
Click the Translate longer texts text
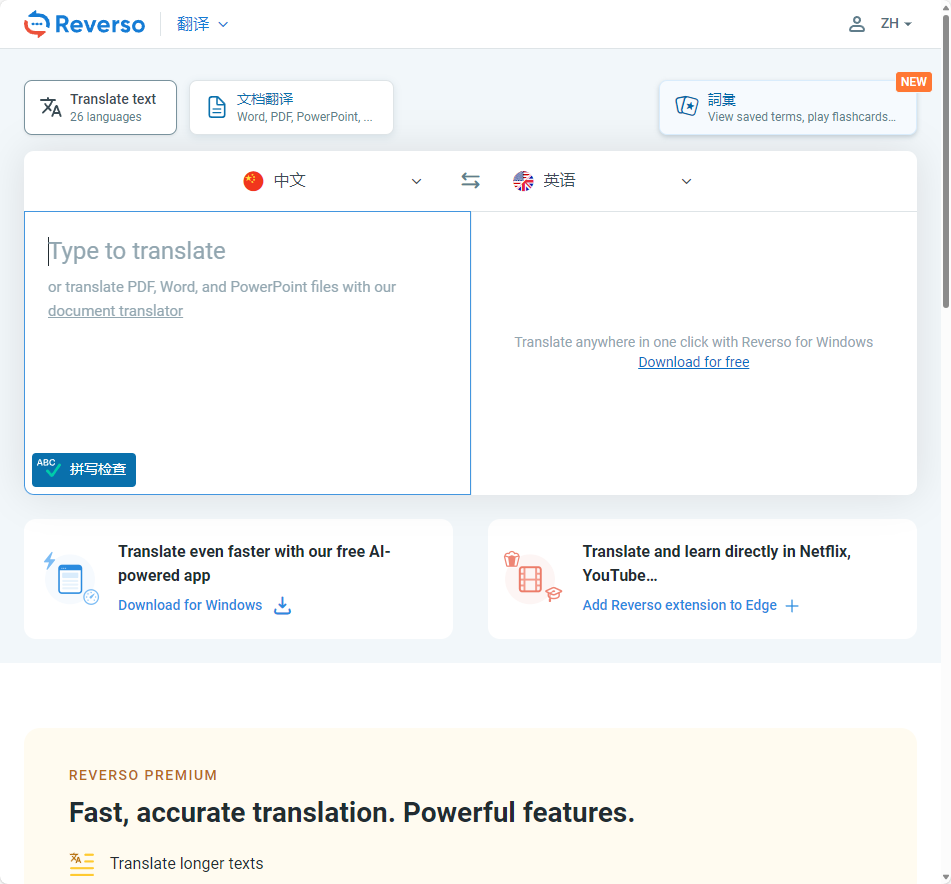[x=187, y=863]
